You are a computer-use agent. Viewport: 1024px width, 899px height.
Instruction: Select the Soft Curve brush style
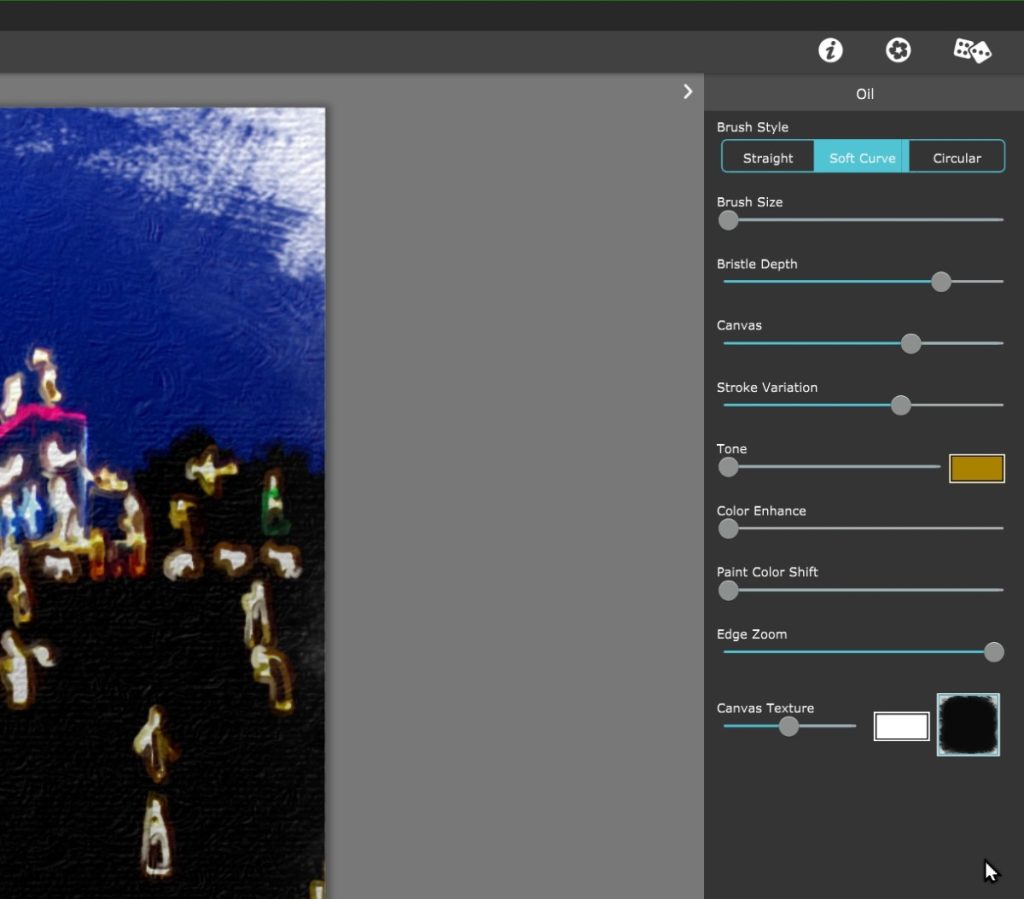(x=861, y=157)
